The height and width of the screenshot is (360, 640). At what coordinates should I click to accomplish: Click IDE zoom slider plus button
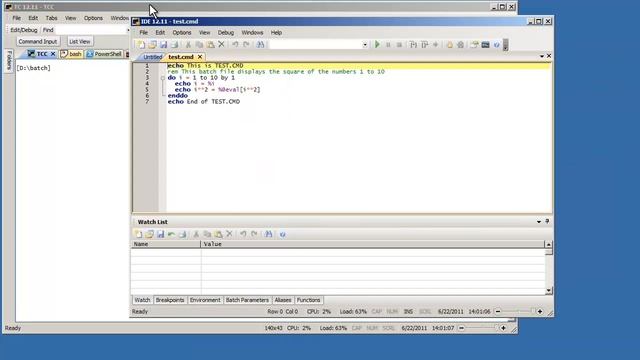pyautogui.click(x=540, y=311)
